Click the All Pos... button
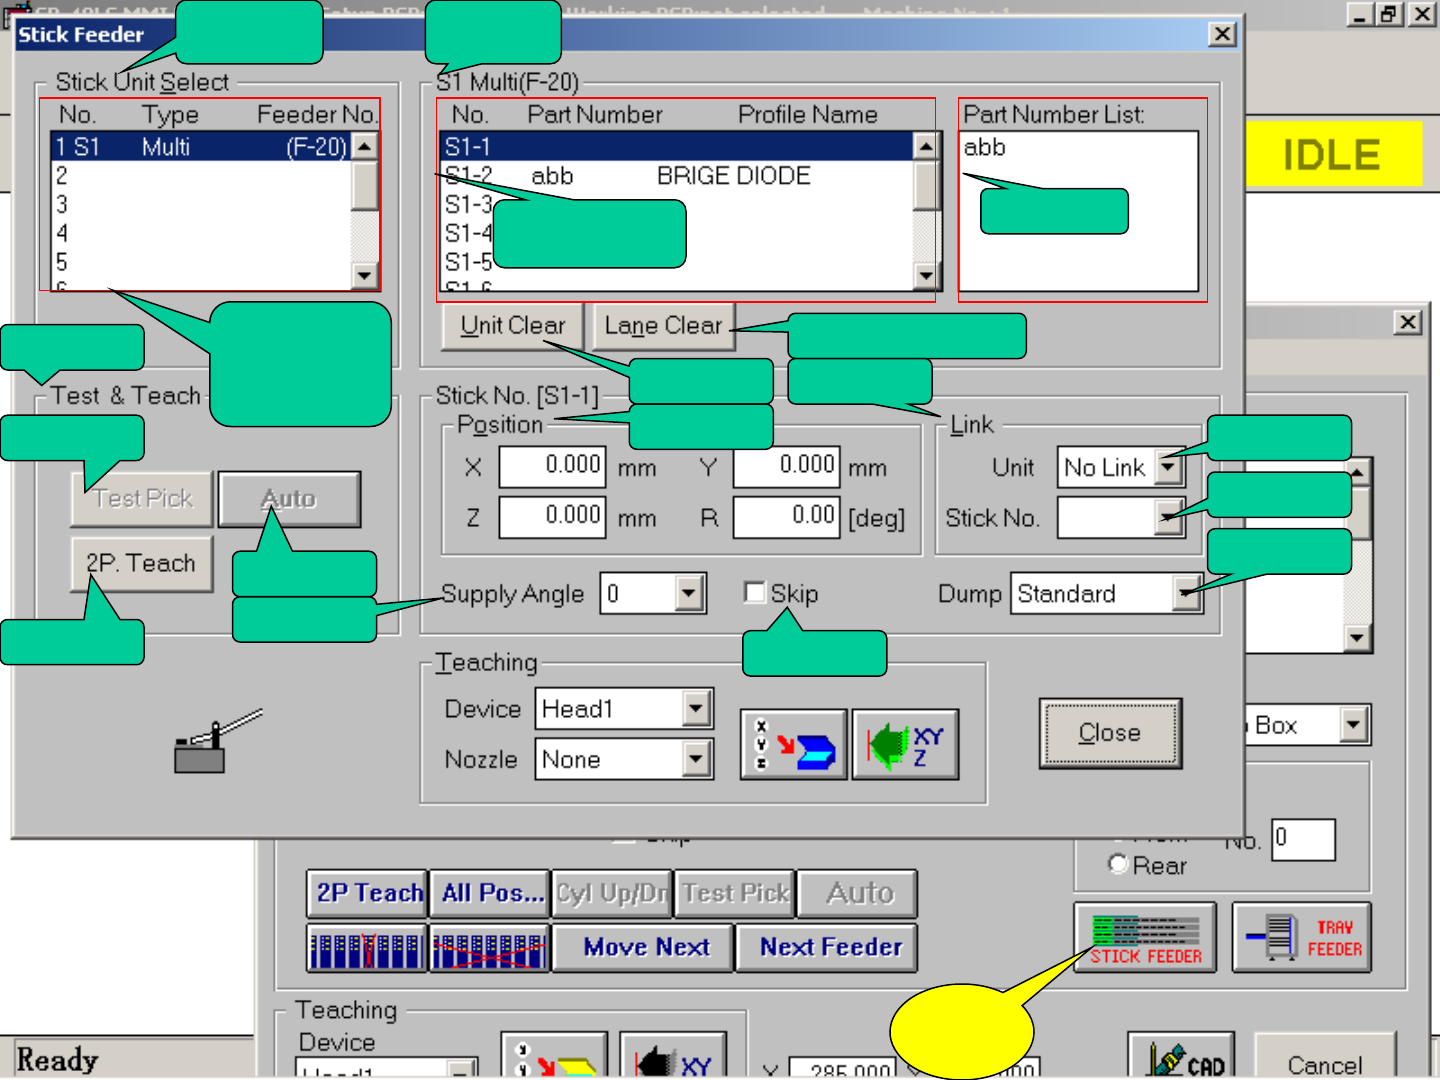Screen dimensions: 1440x1080 (x=491, y=894)
